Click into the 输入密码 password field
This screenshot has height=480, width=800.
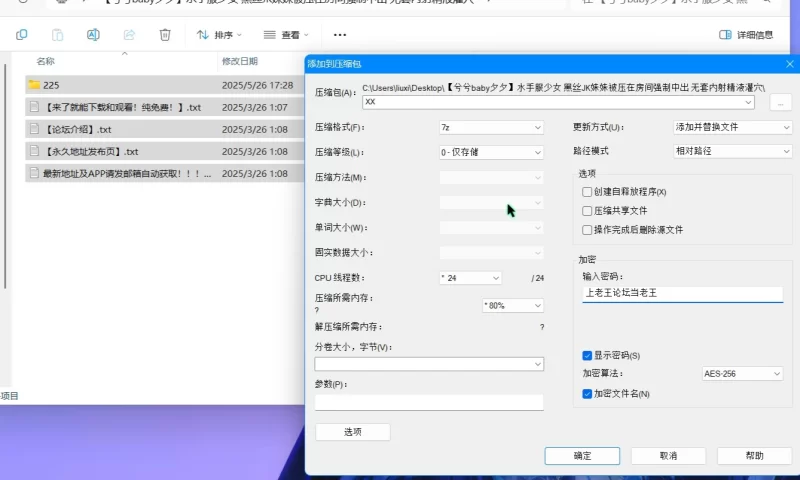[x=682, y=294]
